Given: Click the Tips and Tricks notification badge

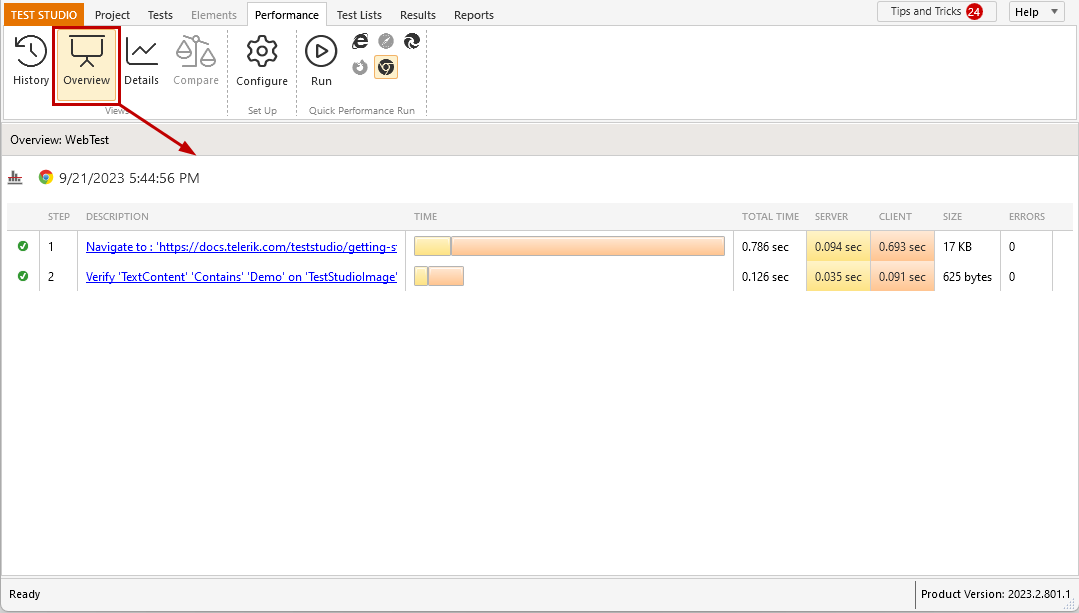Looking at the screenshot, I should coord(974,12).
